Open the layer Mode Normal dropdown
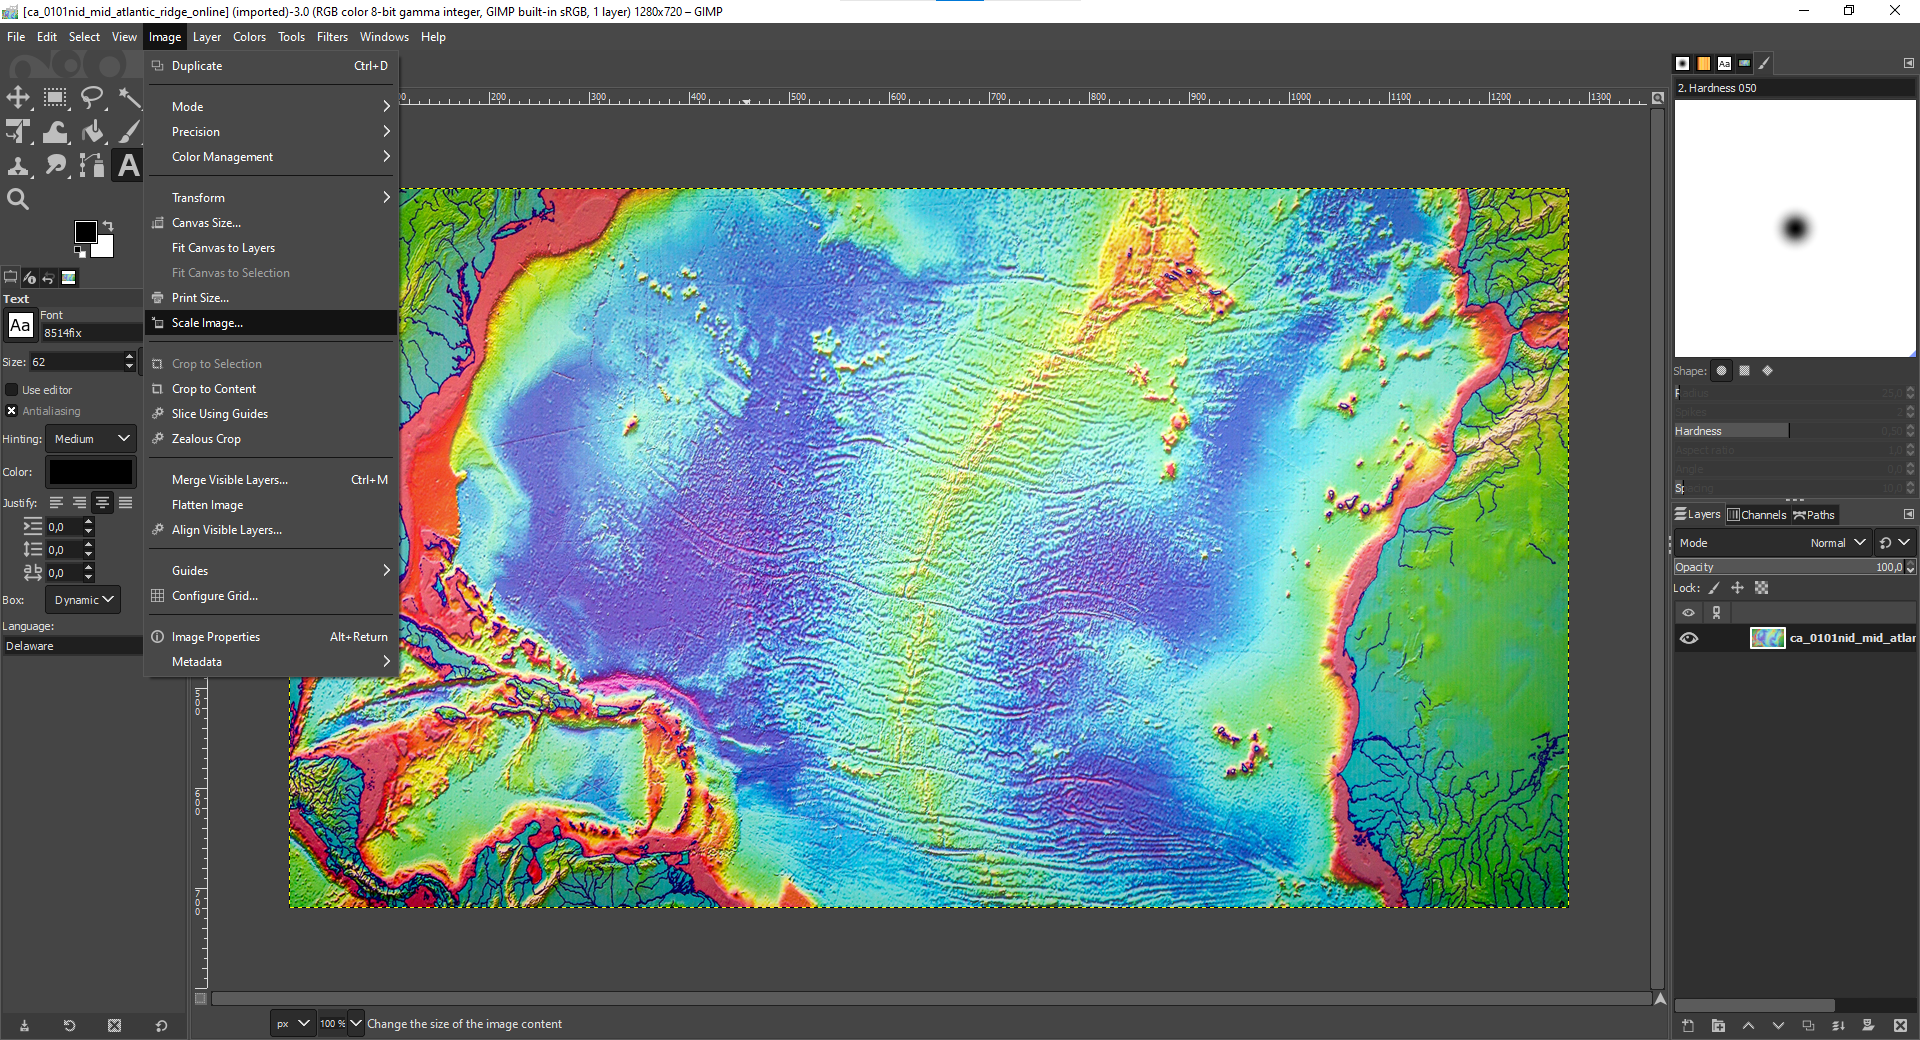Viewport: 1920px width, 1040px height. (x=1771, y=543)
